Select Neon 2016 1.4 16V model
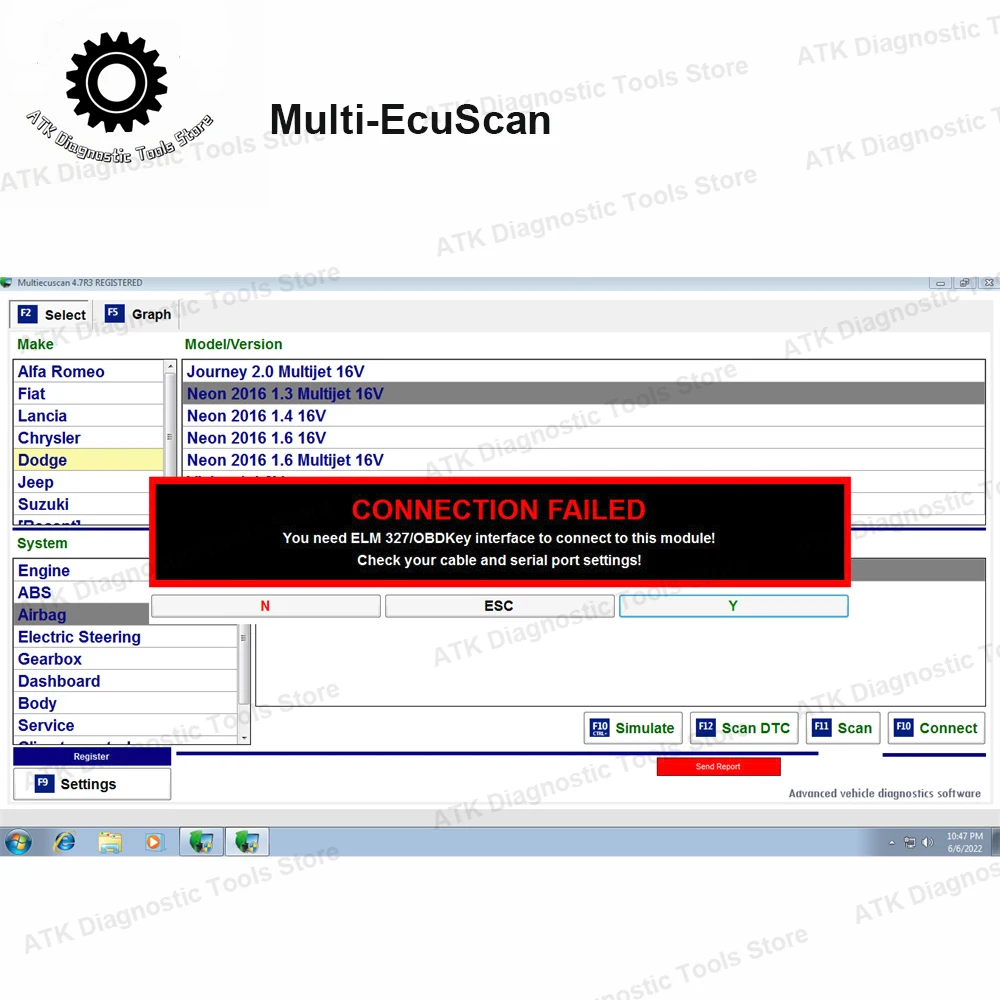Image resolution: width=1000 pixels, height=1000 pixels. (x=584, y=416)
